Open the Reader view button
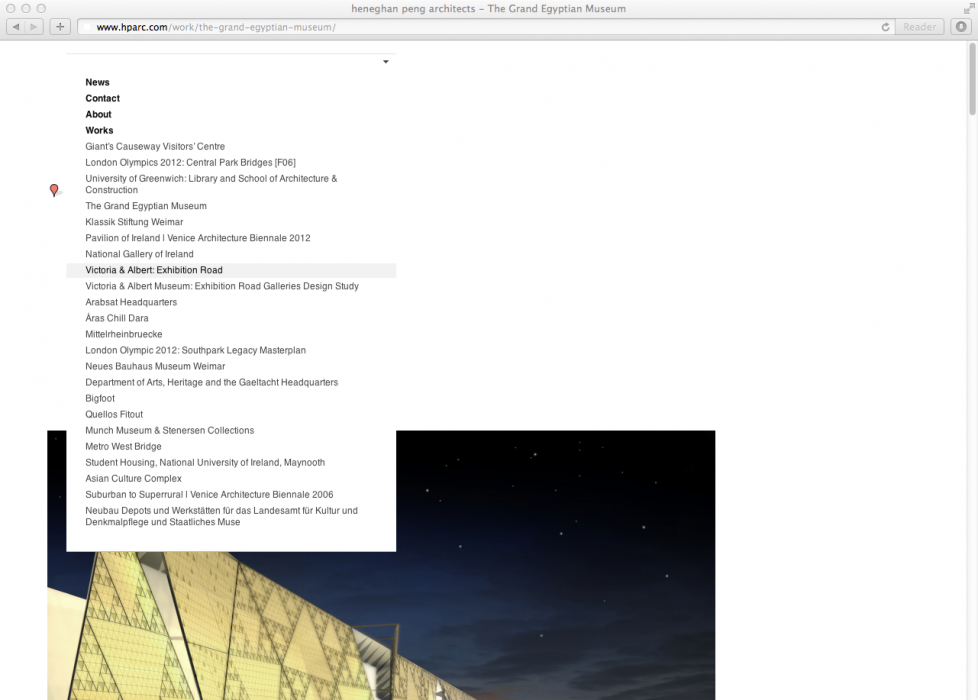This screenshot has width=978, height=700. (x=919, y=27)
